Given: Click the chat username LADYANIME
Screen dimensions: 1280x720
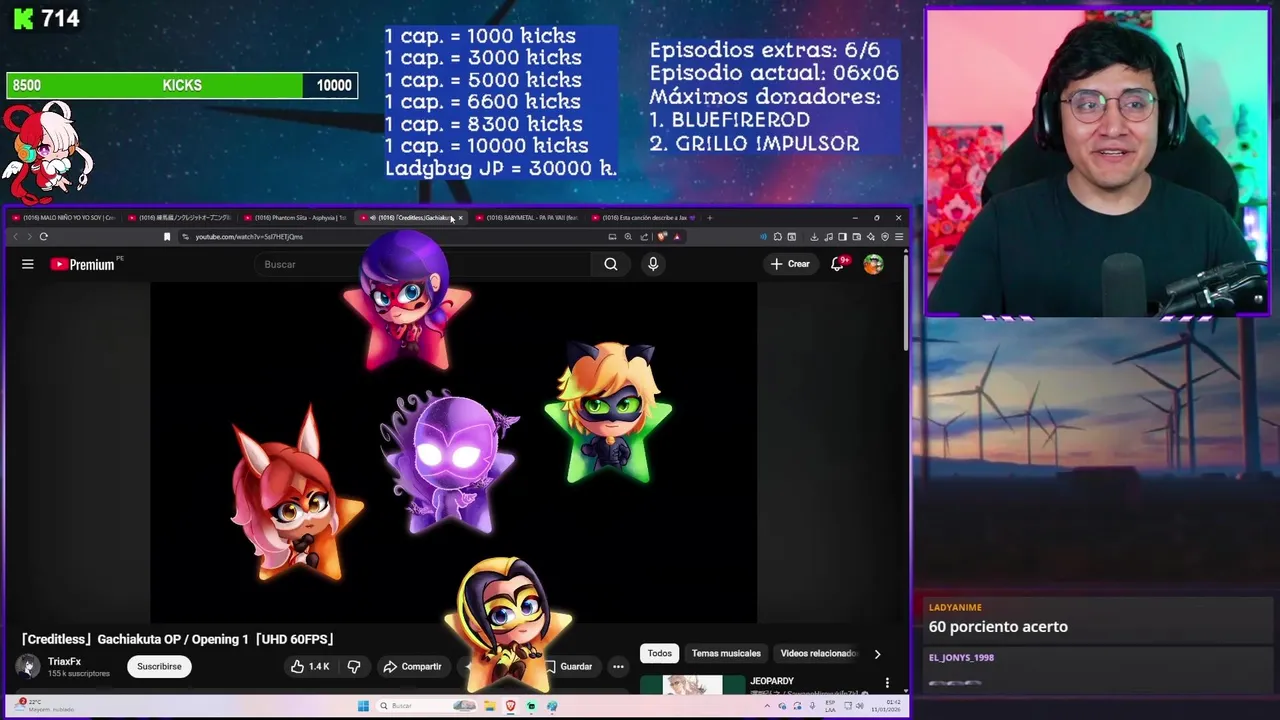Looking at the screenshot, I should (955, 607).
